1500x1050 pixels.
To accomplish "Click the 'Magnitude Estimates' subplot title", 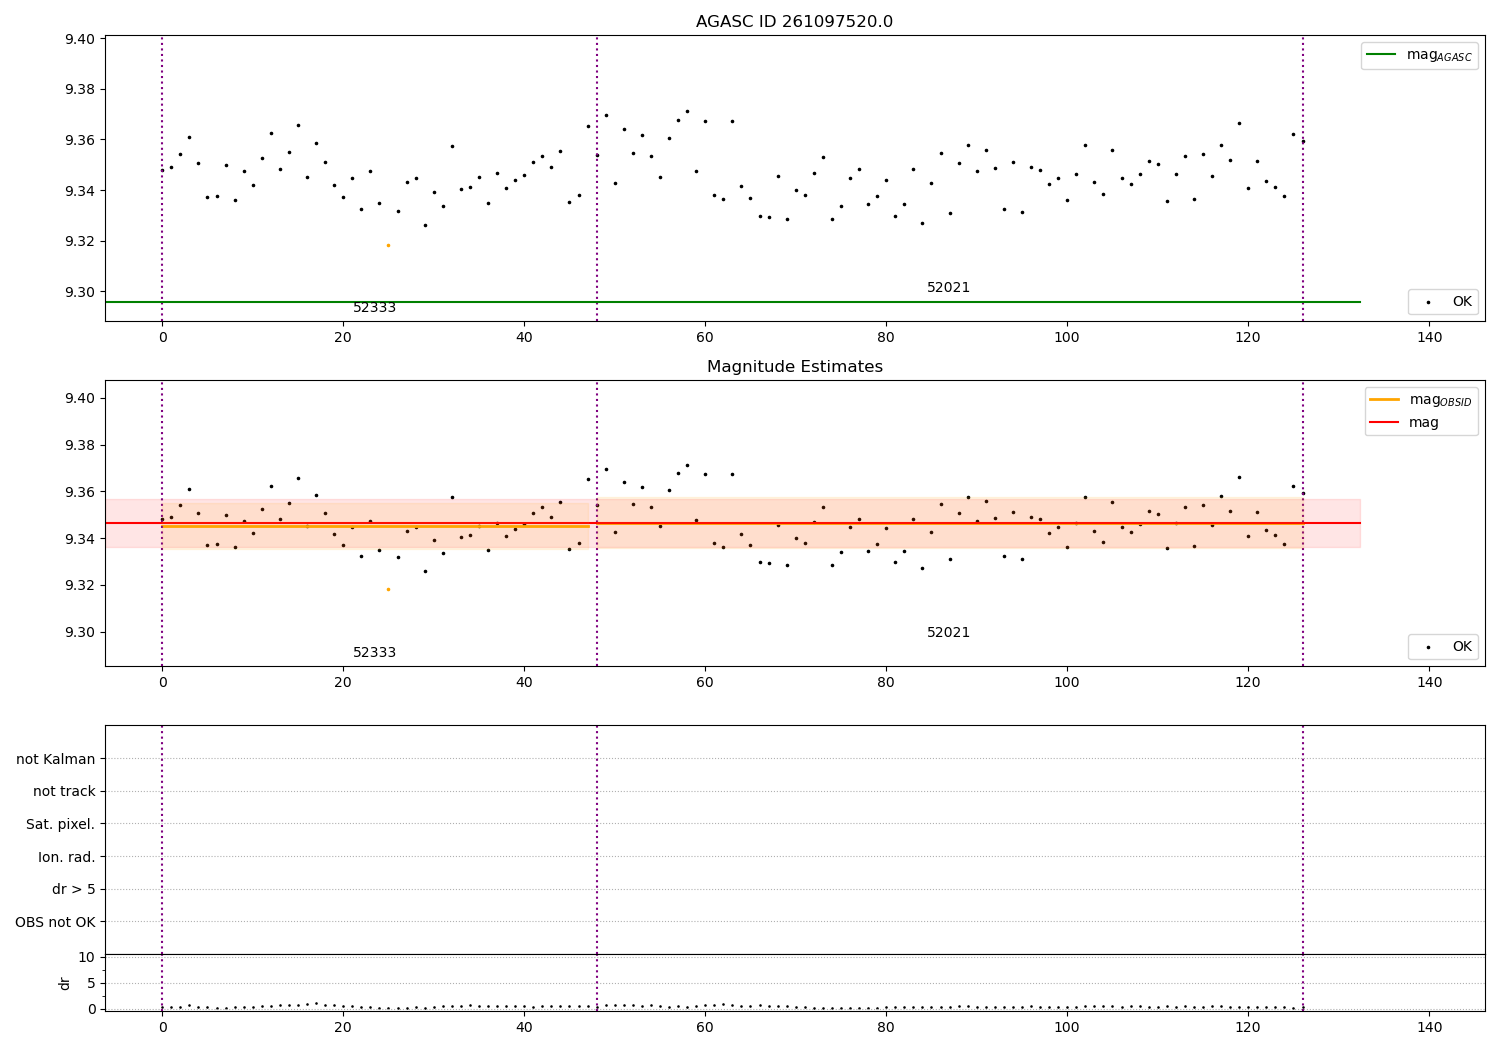I will [794, 367].
